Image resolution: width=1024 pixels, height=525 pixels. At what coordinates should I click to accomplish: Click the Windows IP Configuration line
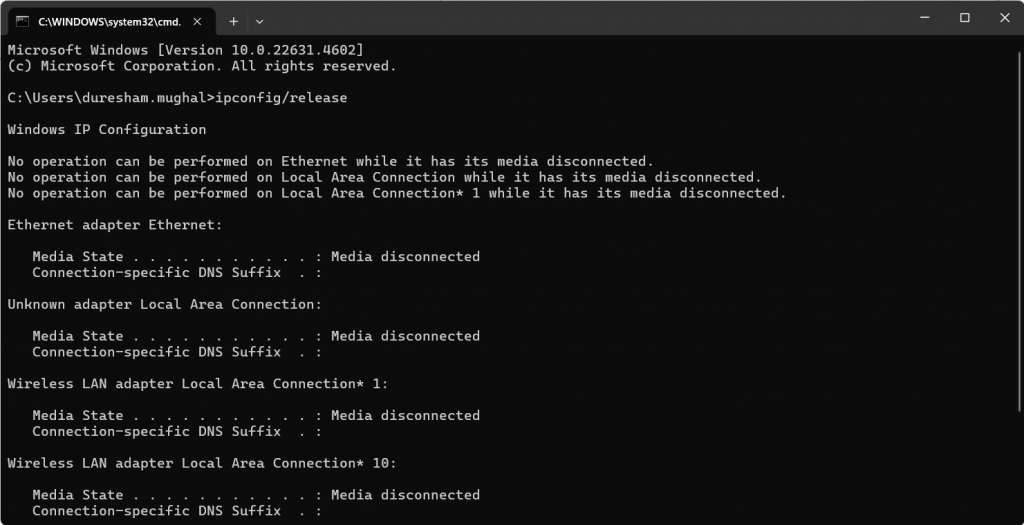pos(107,129)
